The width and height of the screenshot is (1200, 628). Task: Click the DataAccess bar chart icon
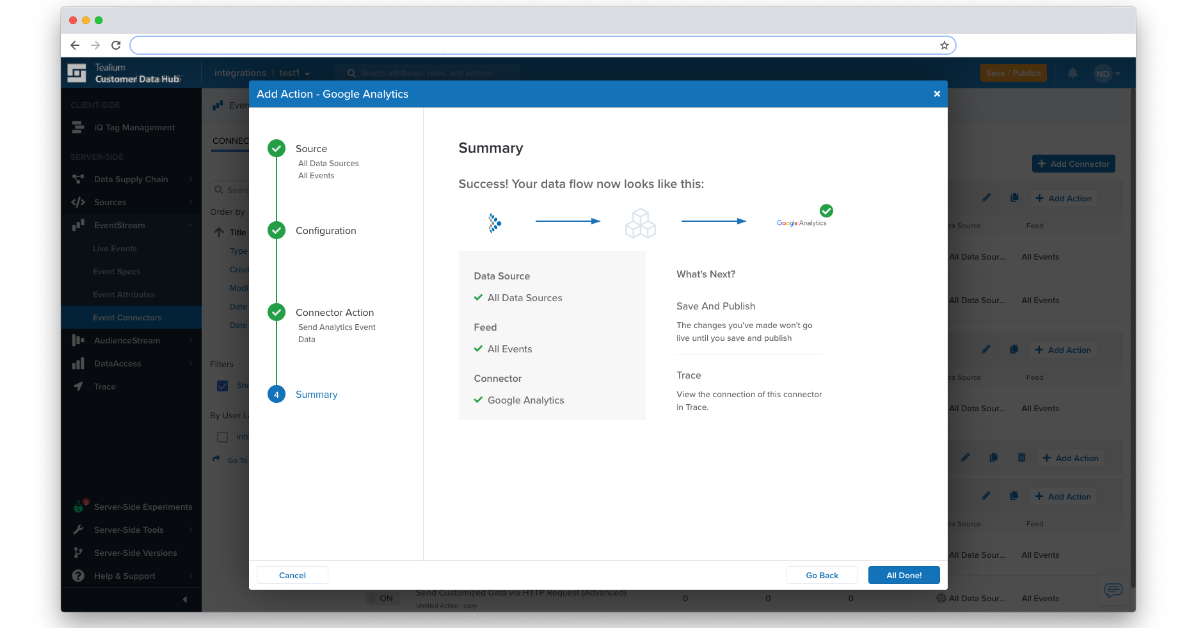pyautogui.click(x=78, y=363)
